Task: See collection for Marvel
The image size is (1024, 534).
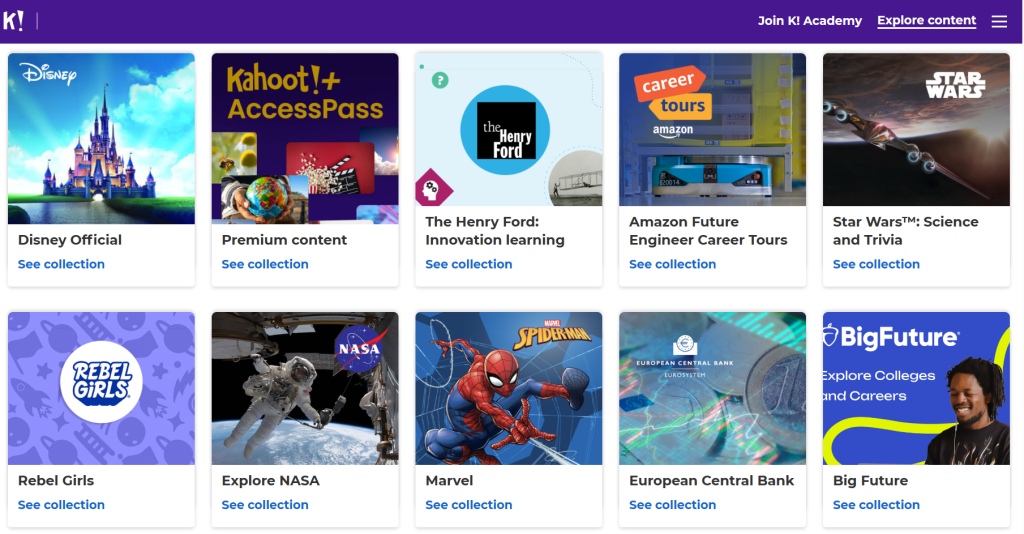Action: 469,505
